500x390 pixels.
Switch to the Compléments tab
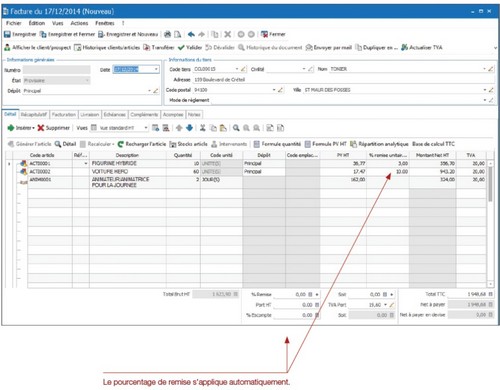[x=144, y=115]
